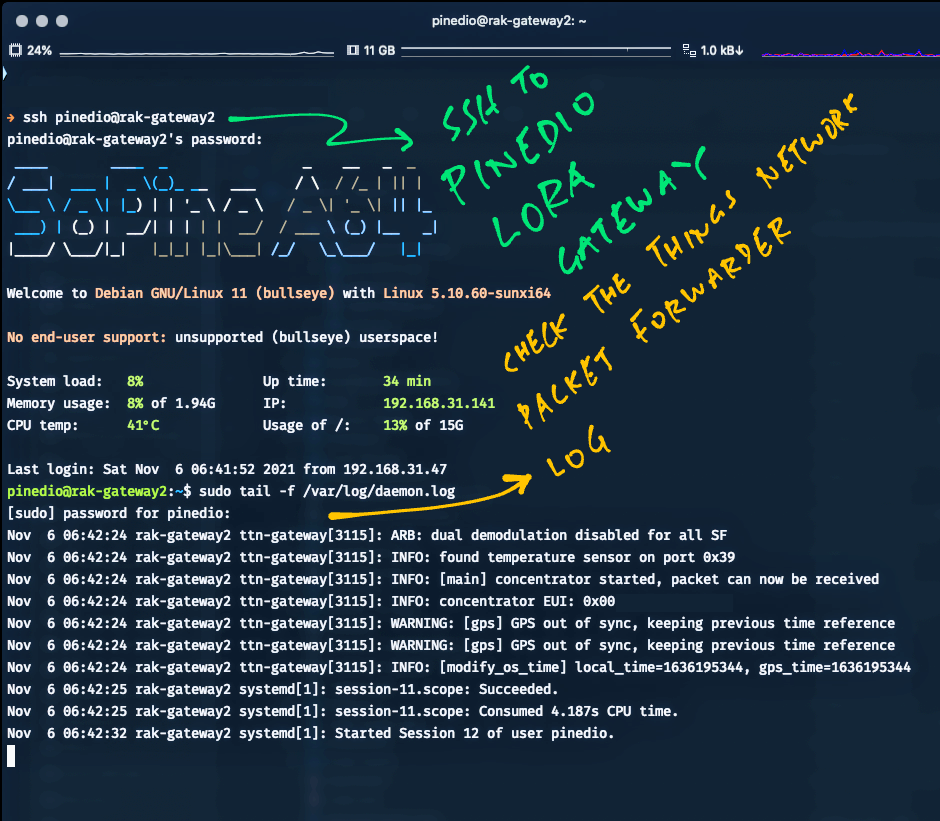
Task: Click the rightmost window control dot
Action: click(61, 19)
